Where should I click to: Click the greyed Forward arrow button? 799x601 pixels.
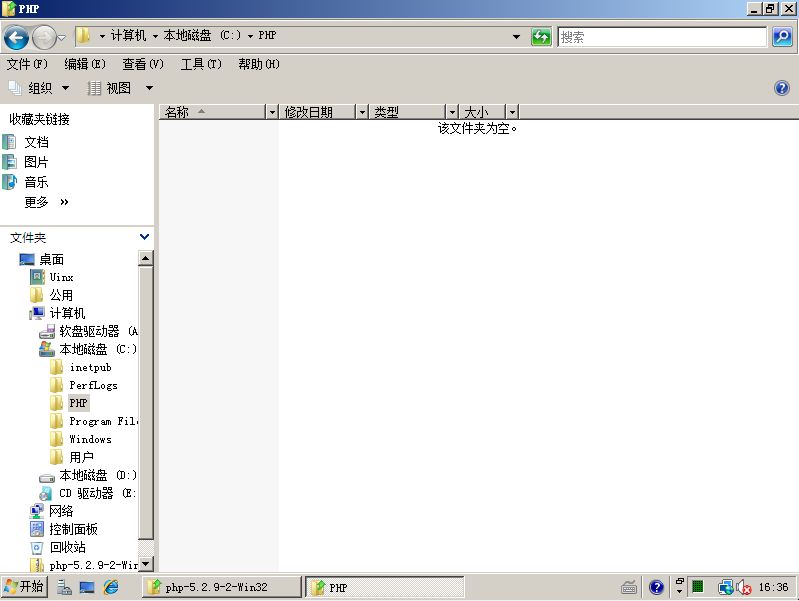click(44, 37)
